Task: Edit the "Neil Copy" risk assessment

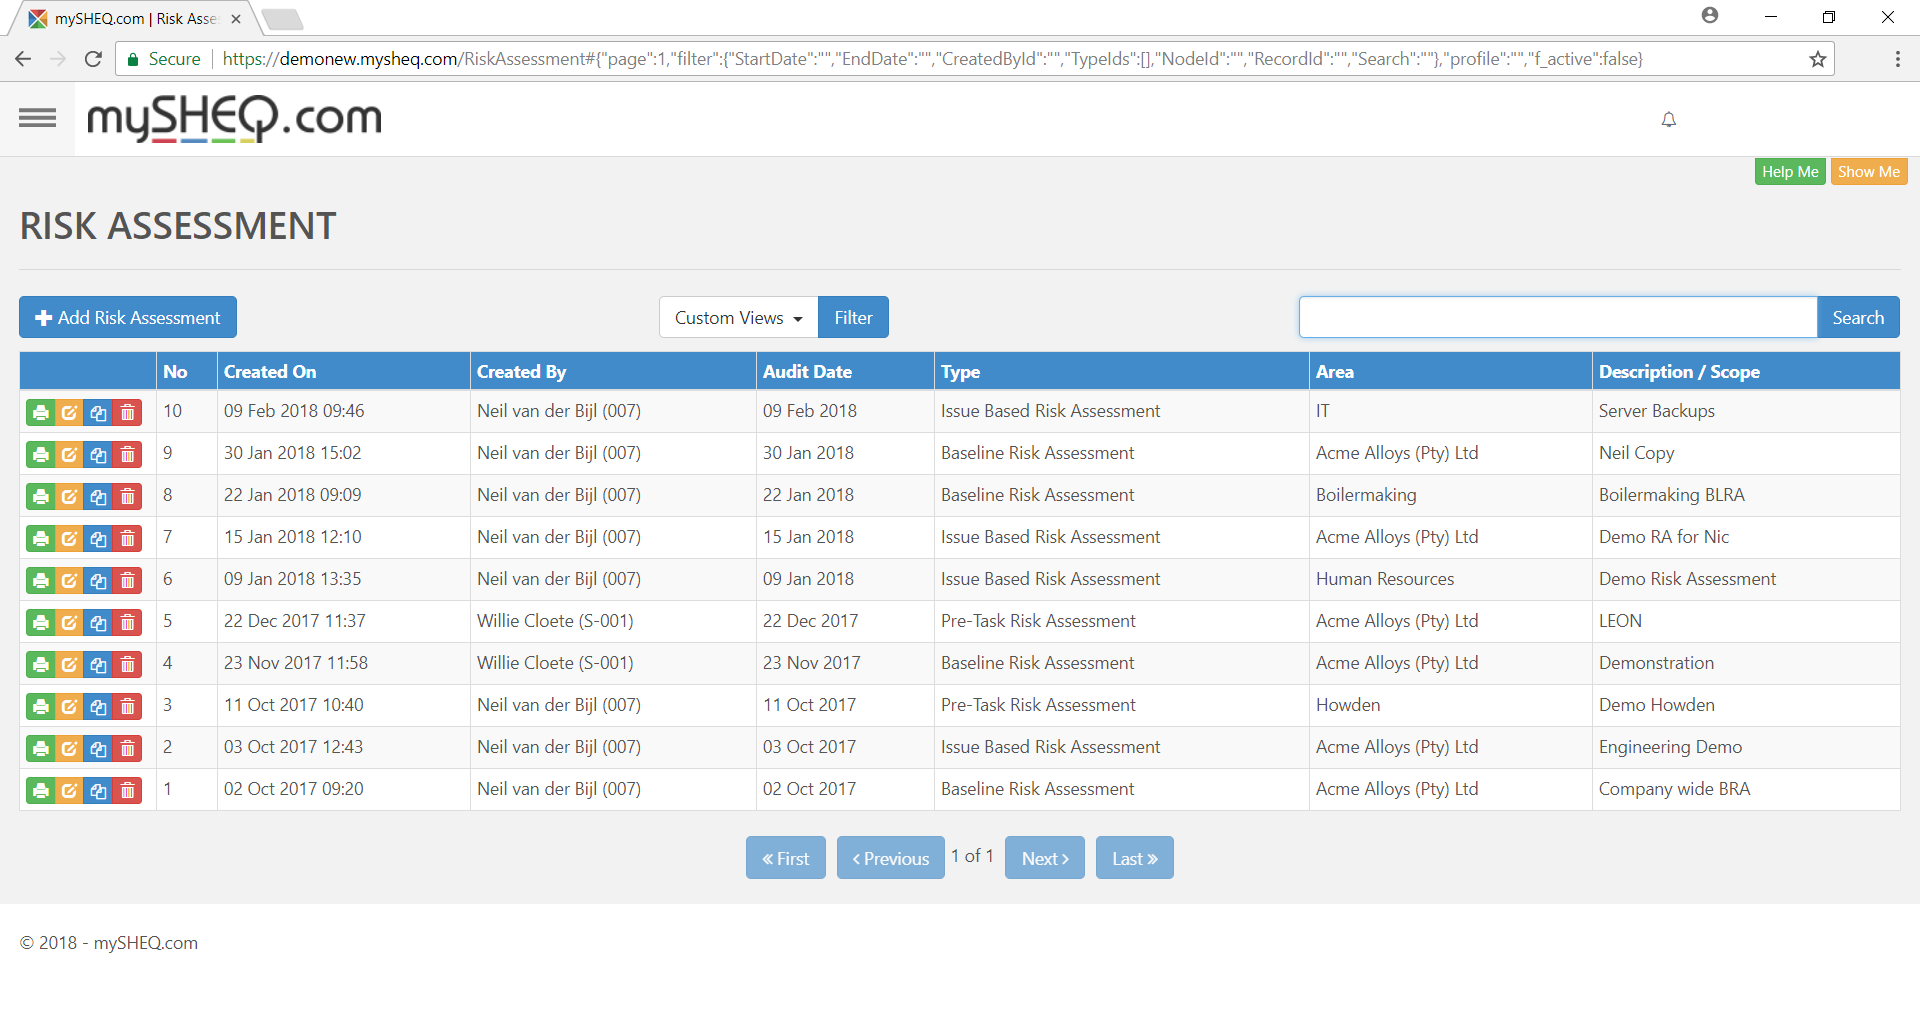Action: pyautogui.click(x=69, y=453)
